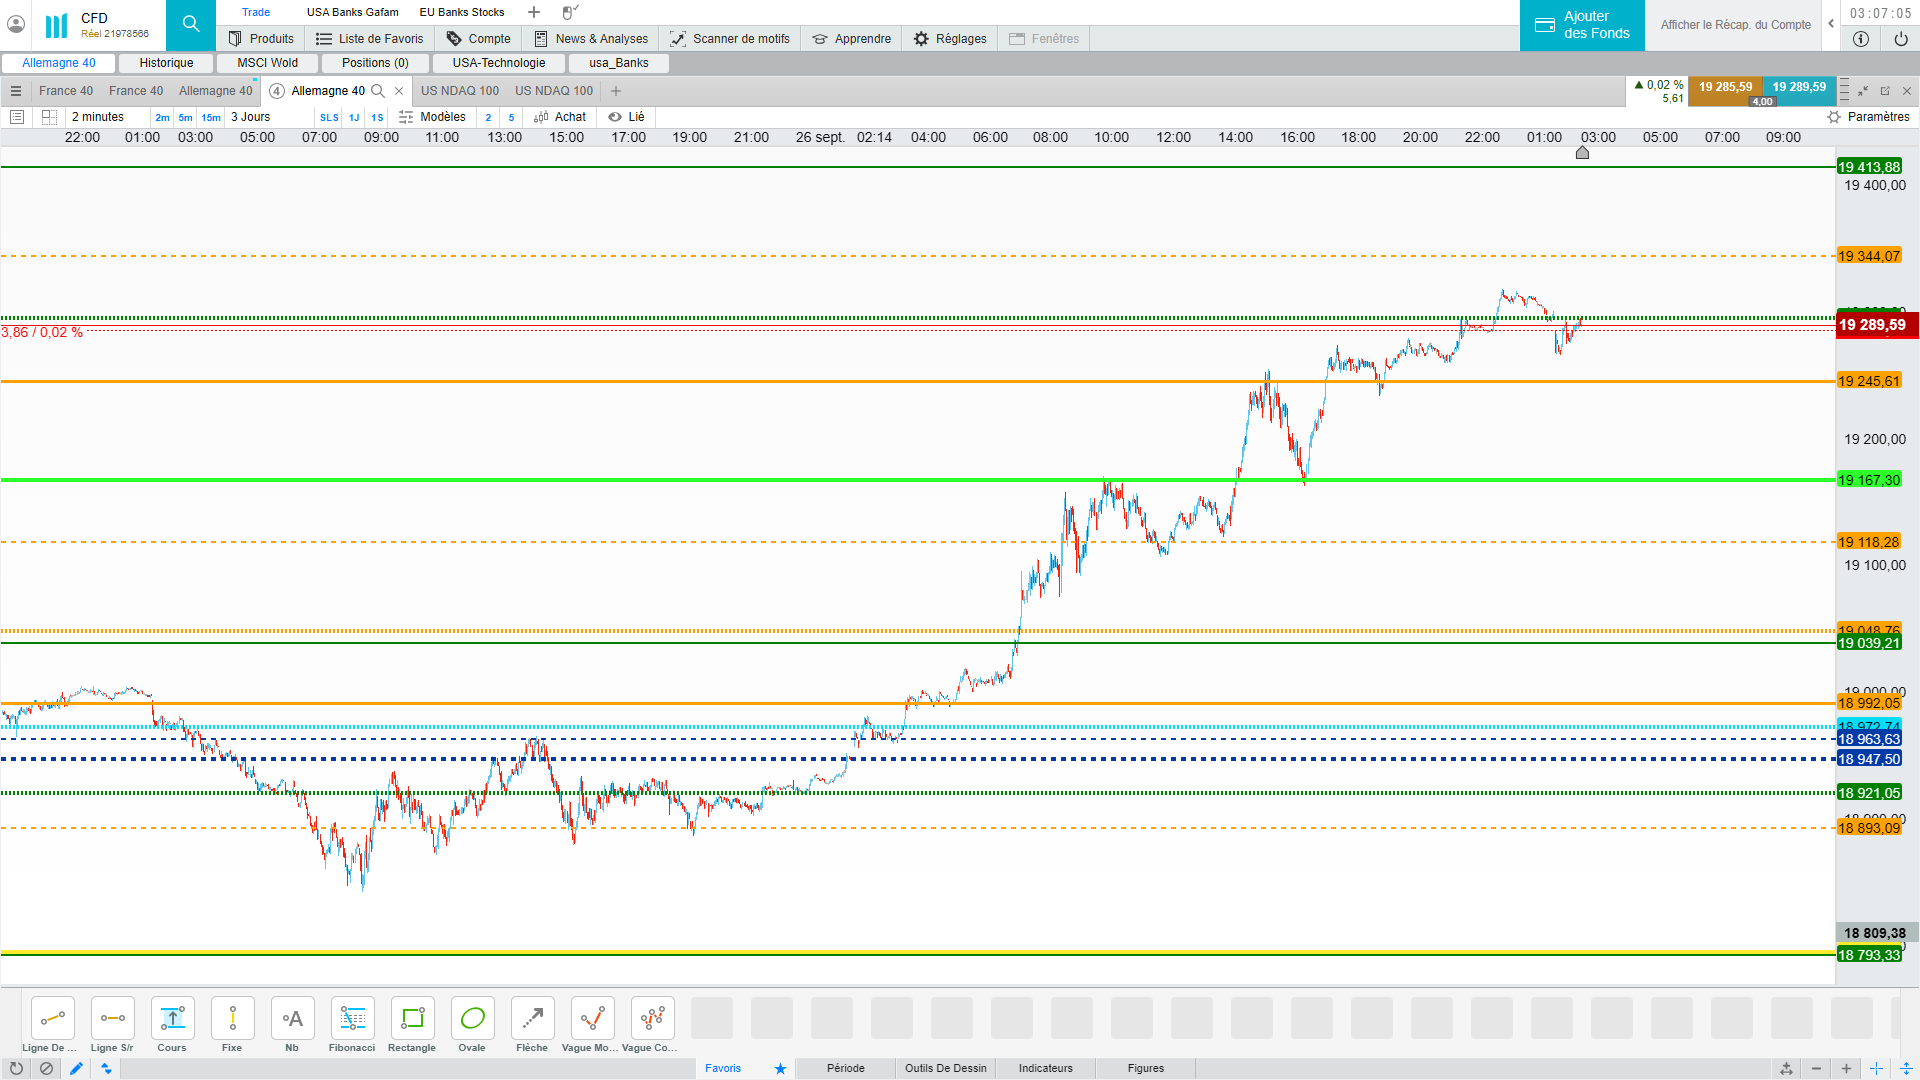Click the time axis marker near 03:00
The image size is (1920, 1080).
click(x=1582, y=153)
